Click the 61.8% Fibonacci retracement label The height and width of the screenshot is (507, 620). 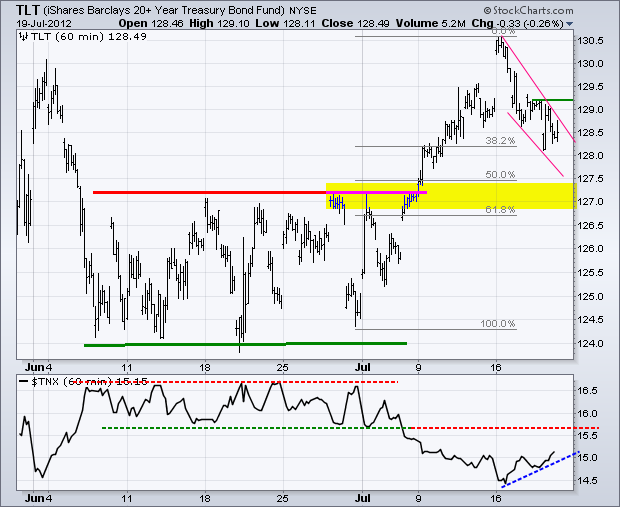[x=500, y=210]
